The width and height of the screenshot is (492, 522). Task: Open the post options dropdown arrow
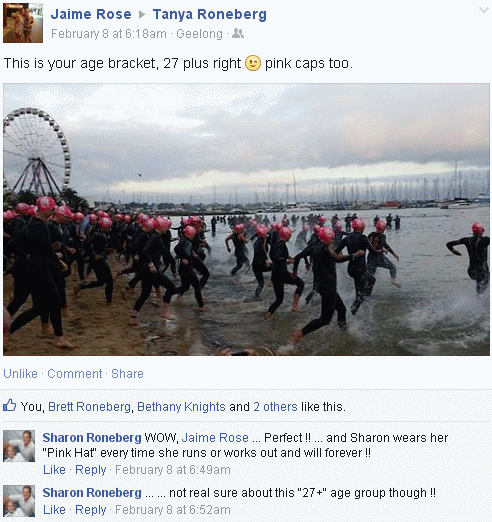click(483, 10)
